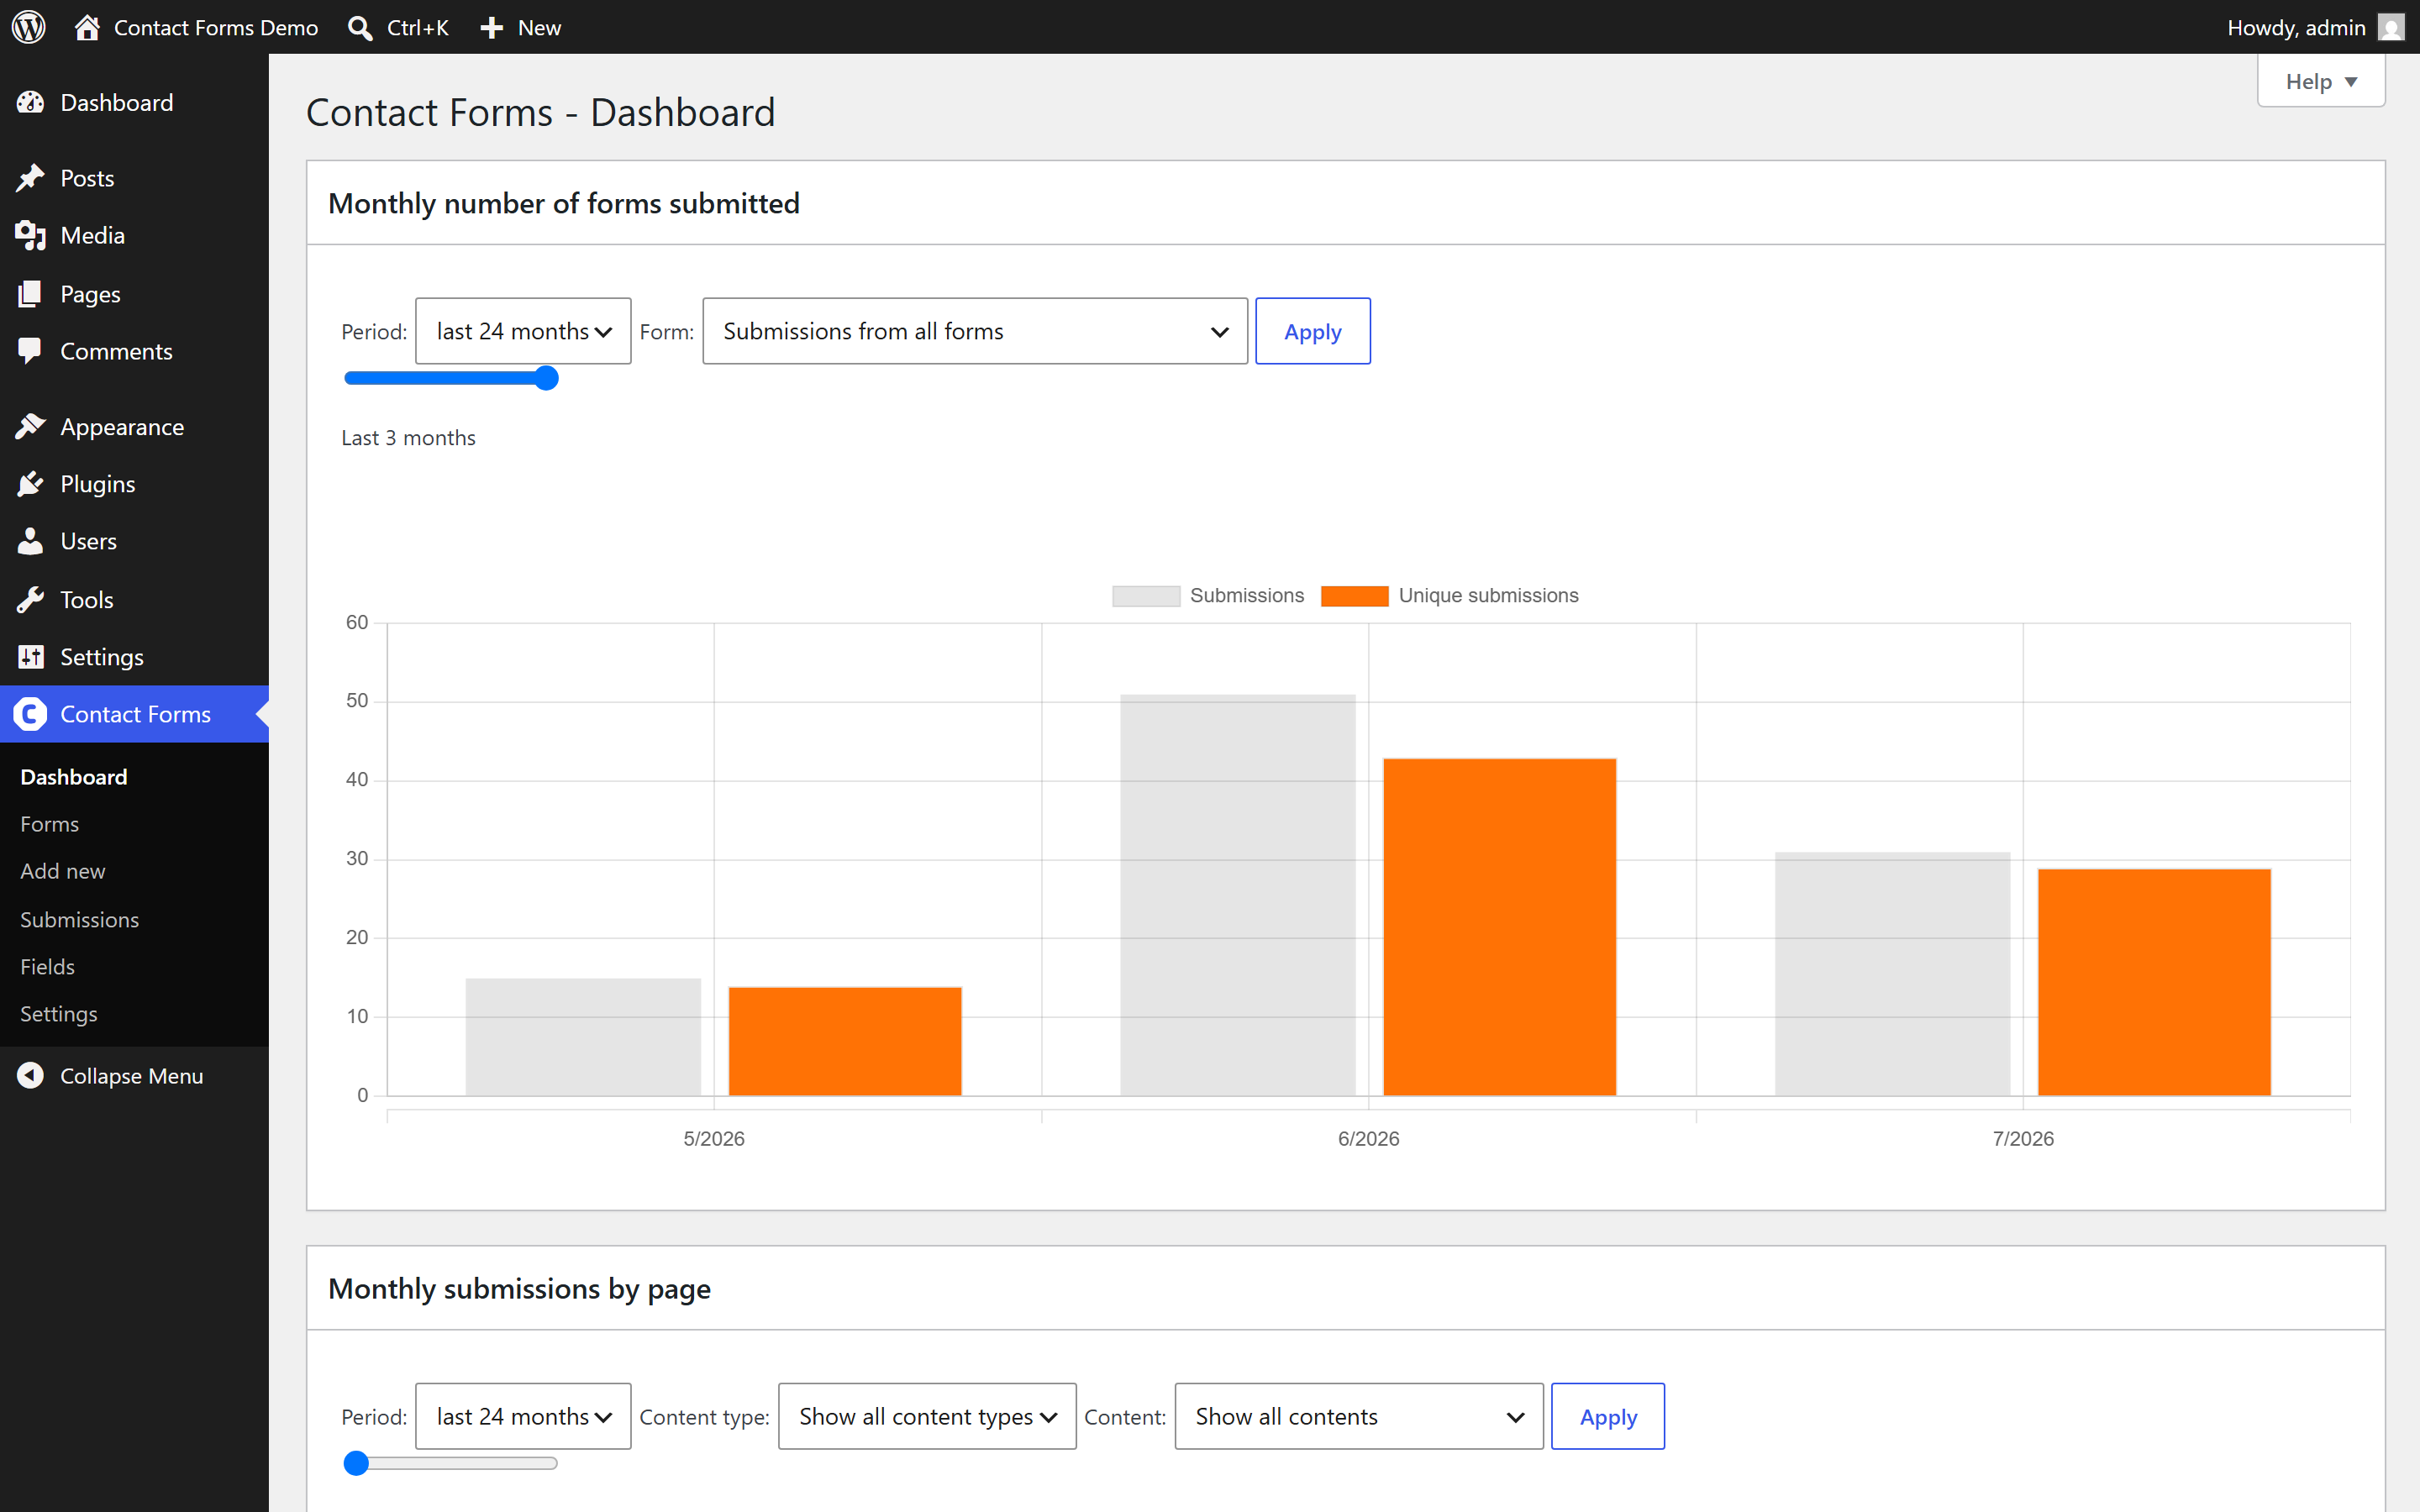
Task: Click Apply in Monthly submissions by page
Action: [x=1608, y=1417]
